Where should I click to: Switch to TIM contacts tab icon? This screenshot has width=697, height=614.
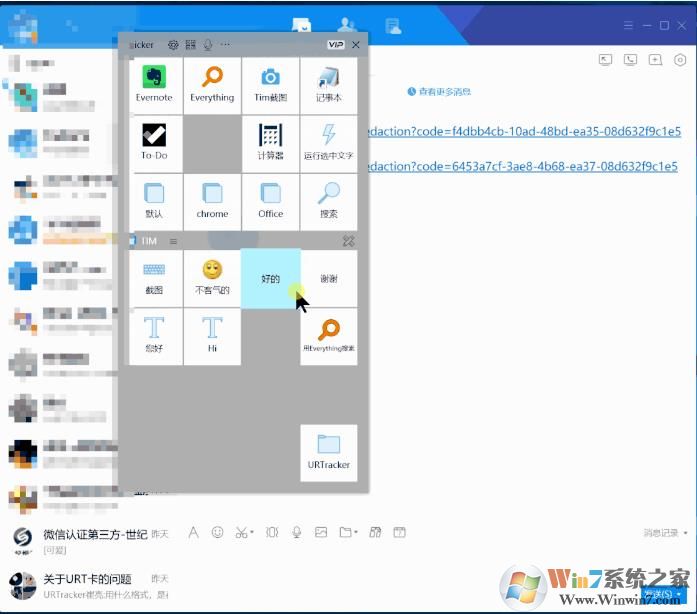coord(347,25)
